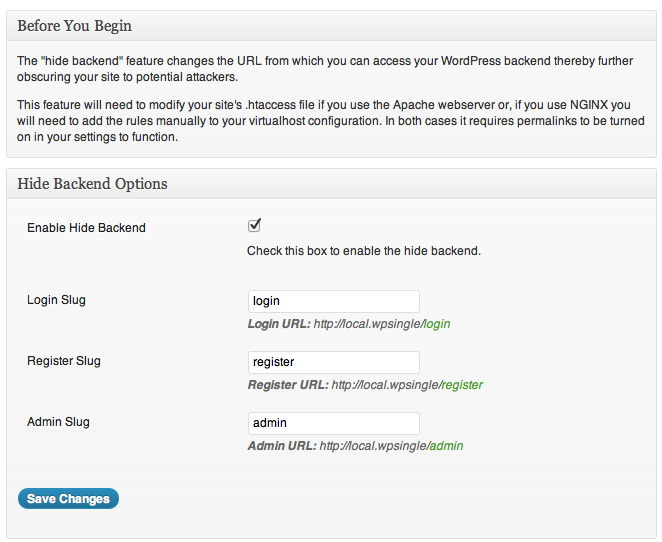Open the Admin URL link
Viewport: 662px width, 542px height.
[x=391, y=446]
